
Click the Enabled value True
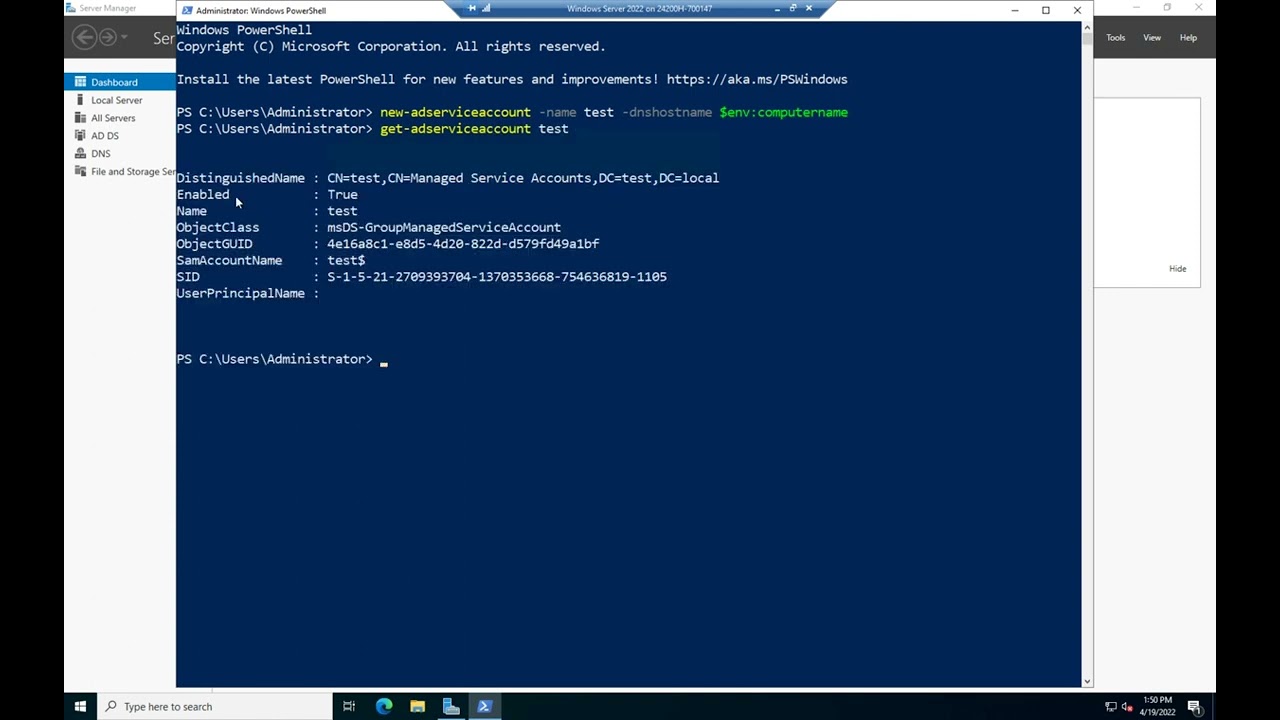[x=342, y=195]
